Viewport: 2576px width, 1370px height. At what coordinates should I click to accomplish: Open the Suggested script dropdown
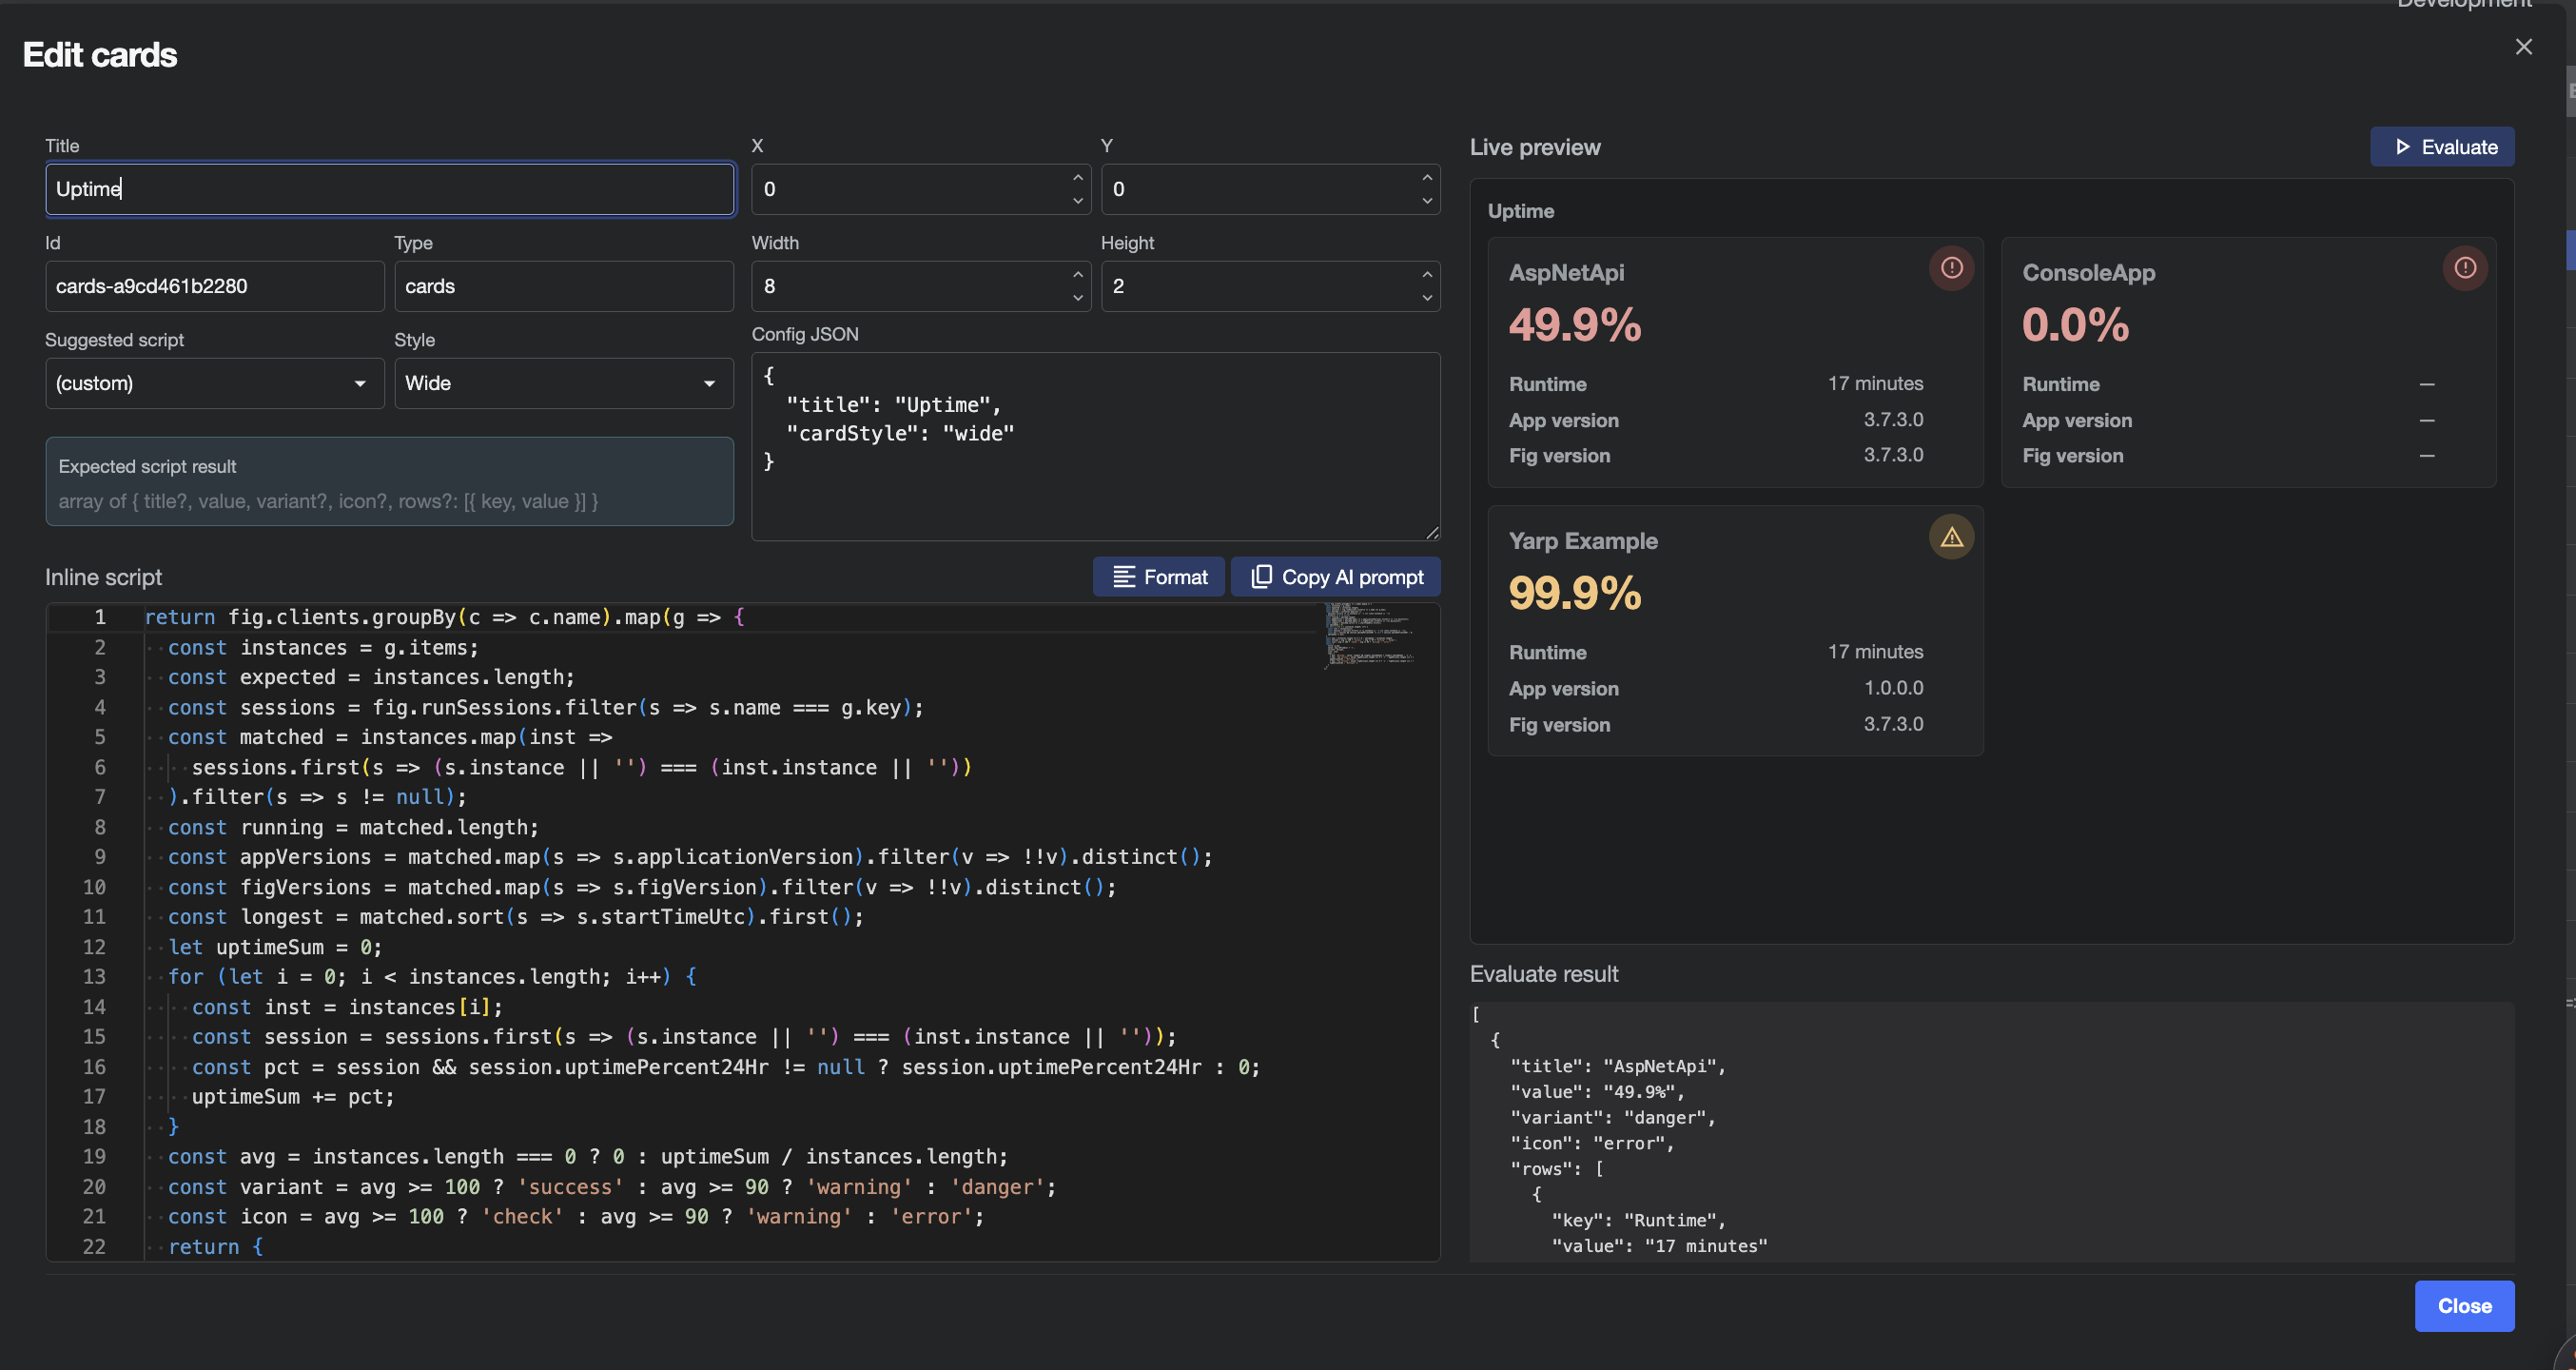[215, 384]
